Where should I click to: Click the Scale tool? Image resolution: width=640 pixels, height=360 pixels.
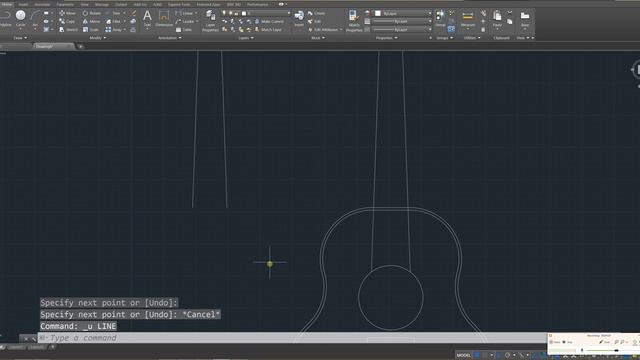pos(91,29)
